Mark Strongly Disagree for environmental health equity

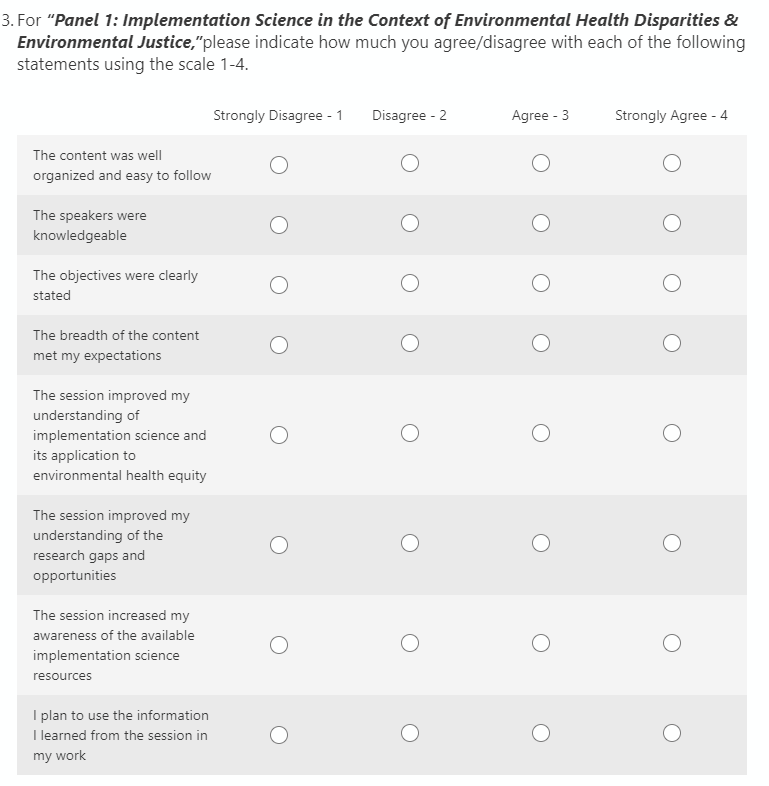click(279, 435)
